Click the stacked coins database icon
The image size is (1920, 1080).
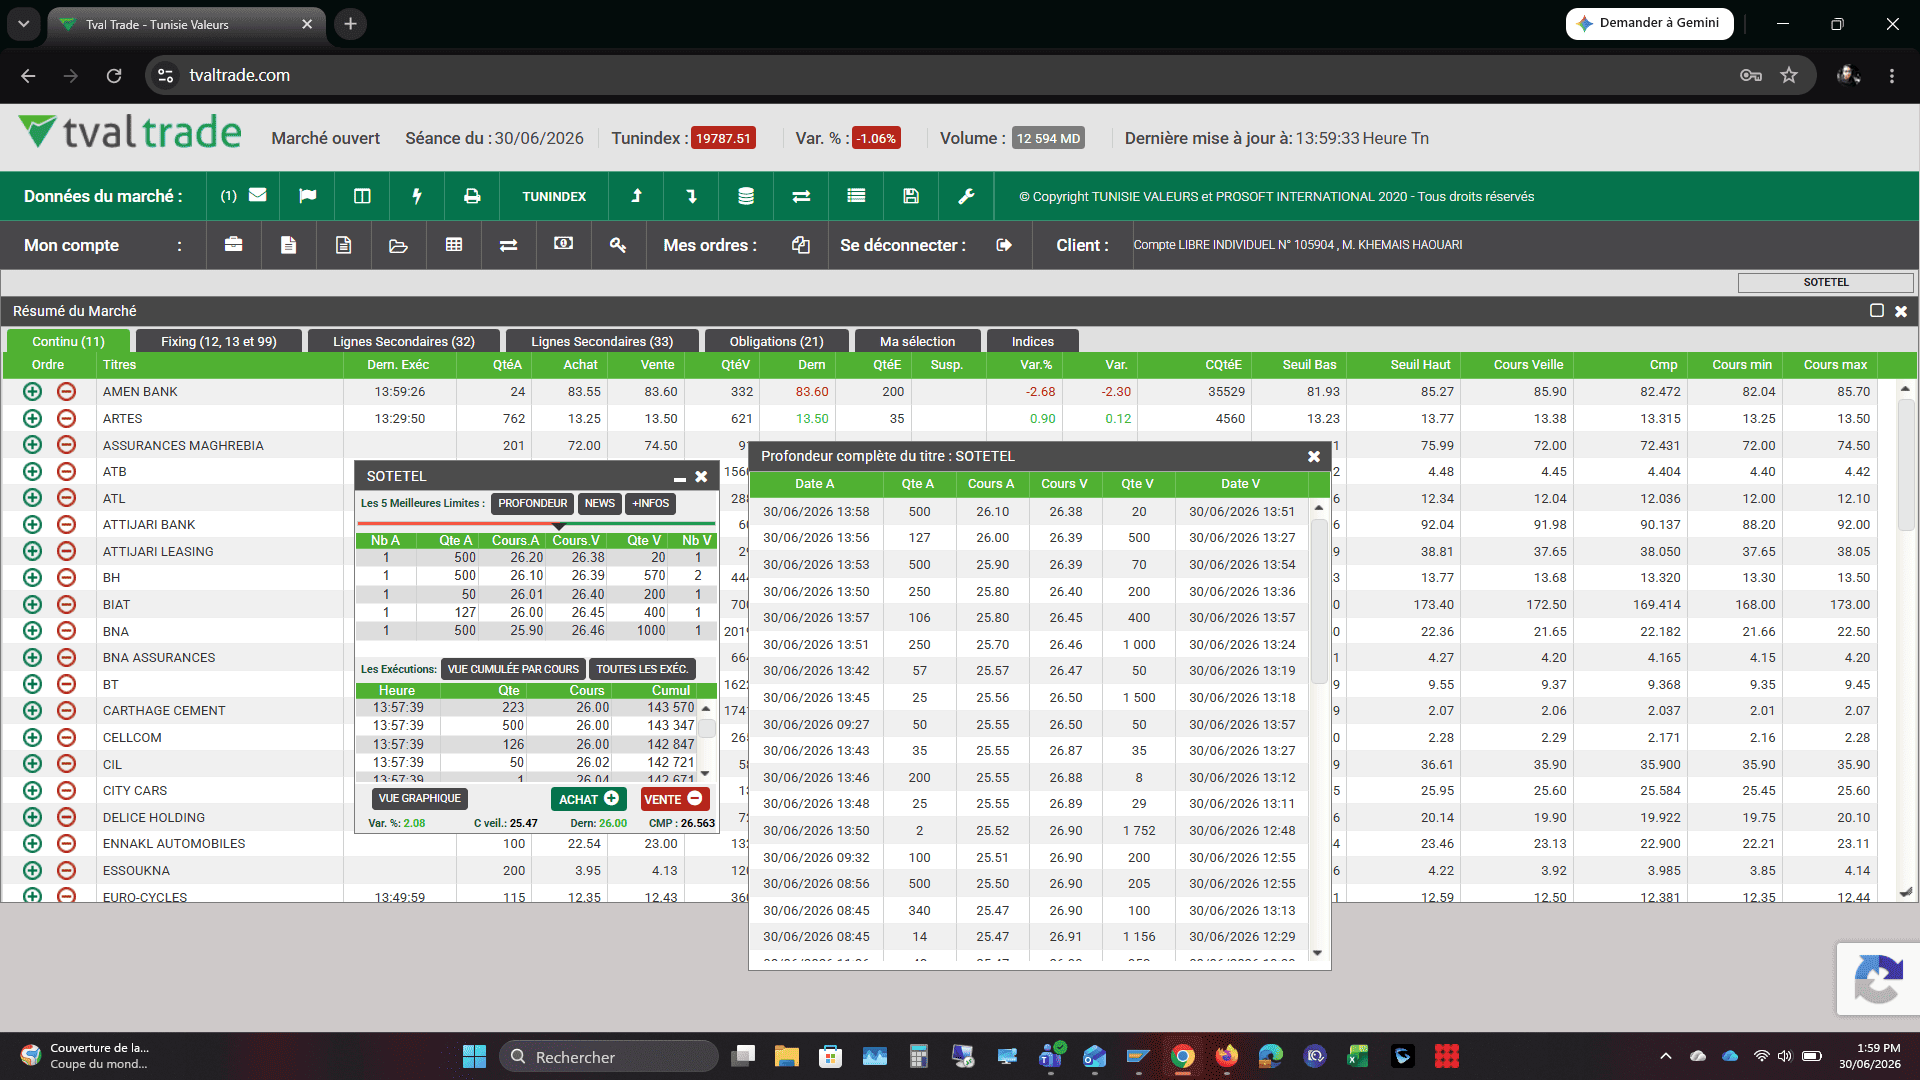pos(746,196)
